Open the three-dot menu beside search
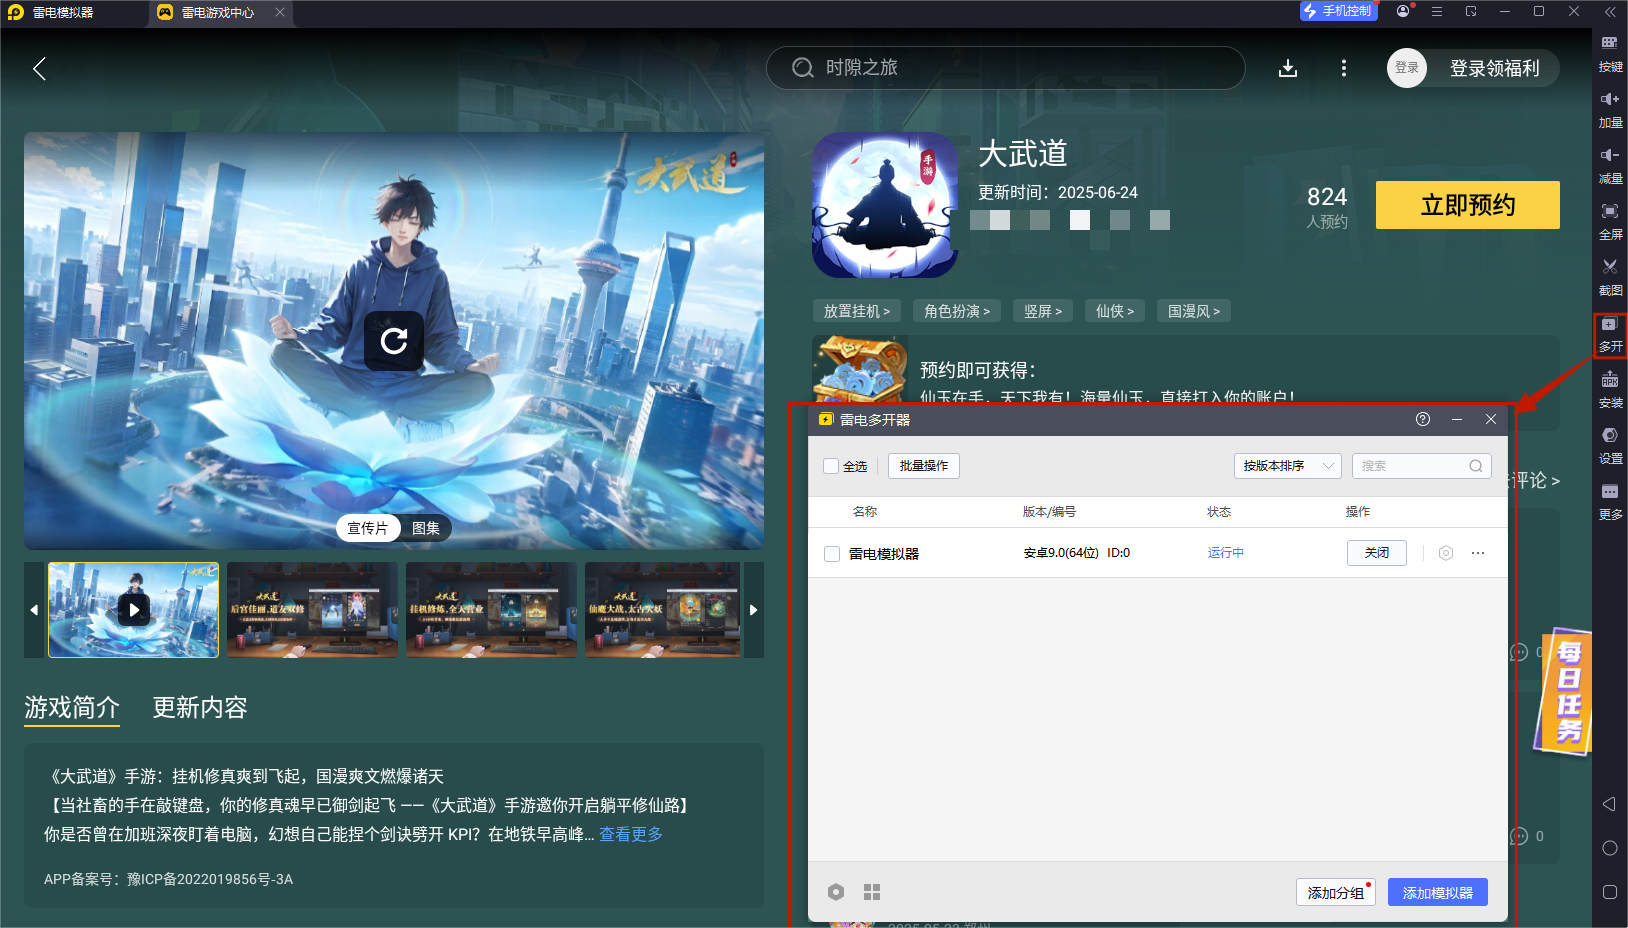The width and height of the screenshot is (1628, 928). pyautogui.click(x=1343, y=68)
